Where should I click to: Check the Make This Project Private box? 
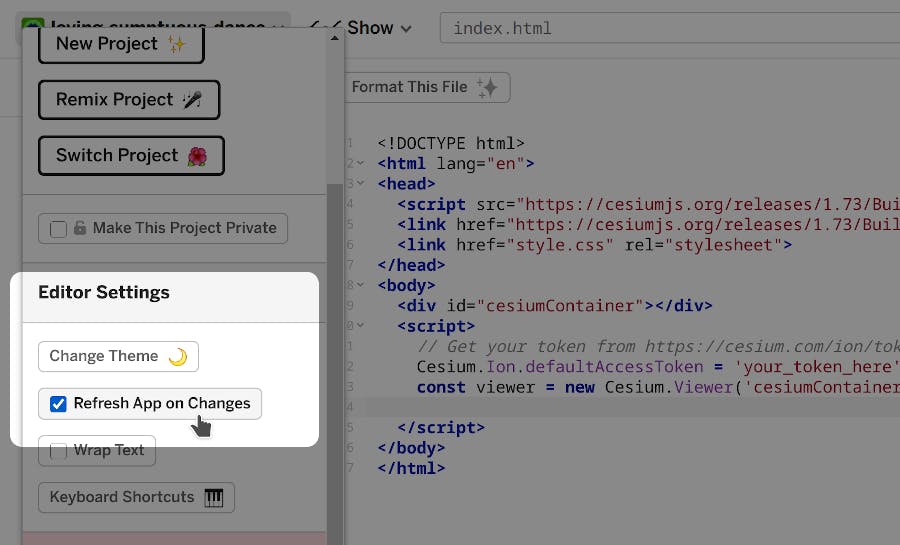point(58,229)
